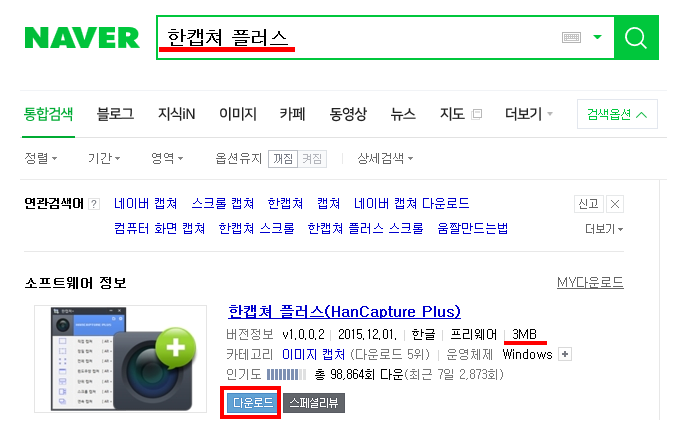
Task: Expand the search box autocomplete arrow
Action: coord(598,37)
